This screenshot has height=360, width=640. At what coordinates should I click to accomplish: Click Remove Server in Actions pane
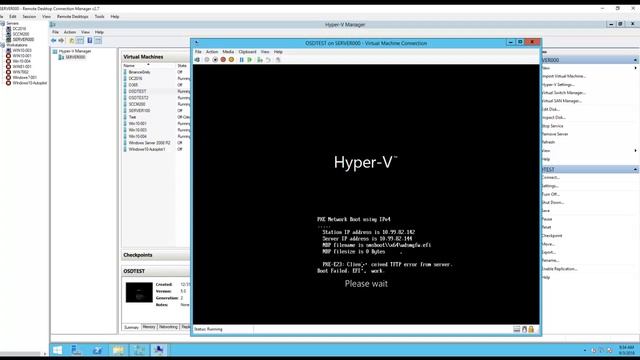pyautogui.click(x=555, y=134)
